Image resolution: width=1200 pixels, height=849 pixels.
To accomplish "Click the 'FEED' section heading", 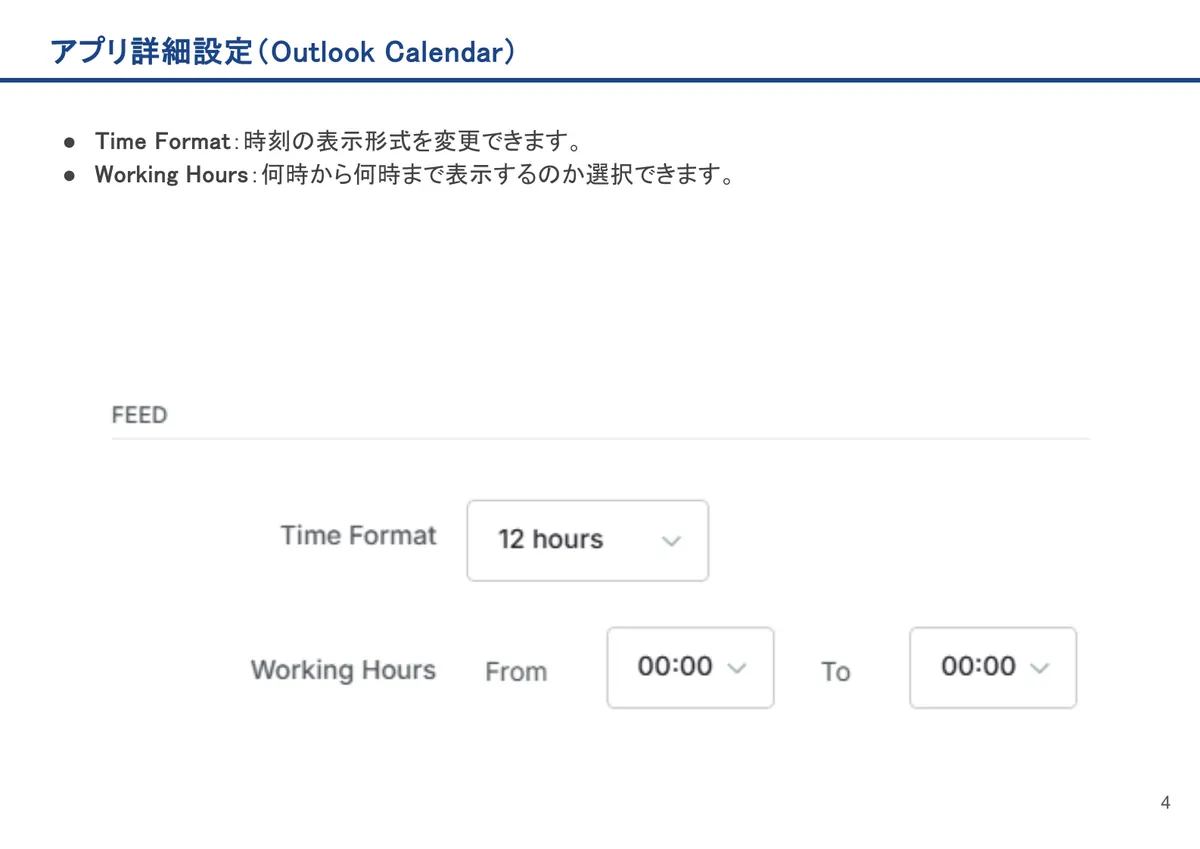I will (x=139, y=415).
